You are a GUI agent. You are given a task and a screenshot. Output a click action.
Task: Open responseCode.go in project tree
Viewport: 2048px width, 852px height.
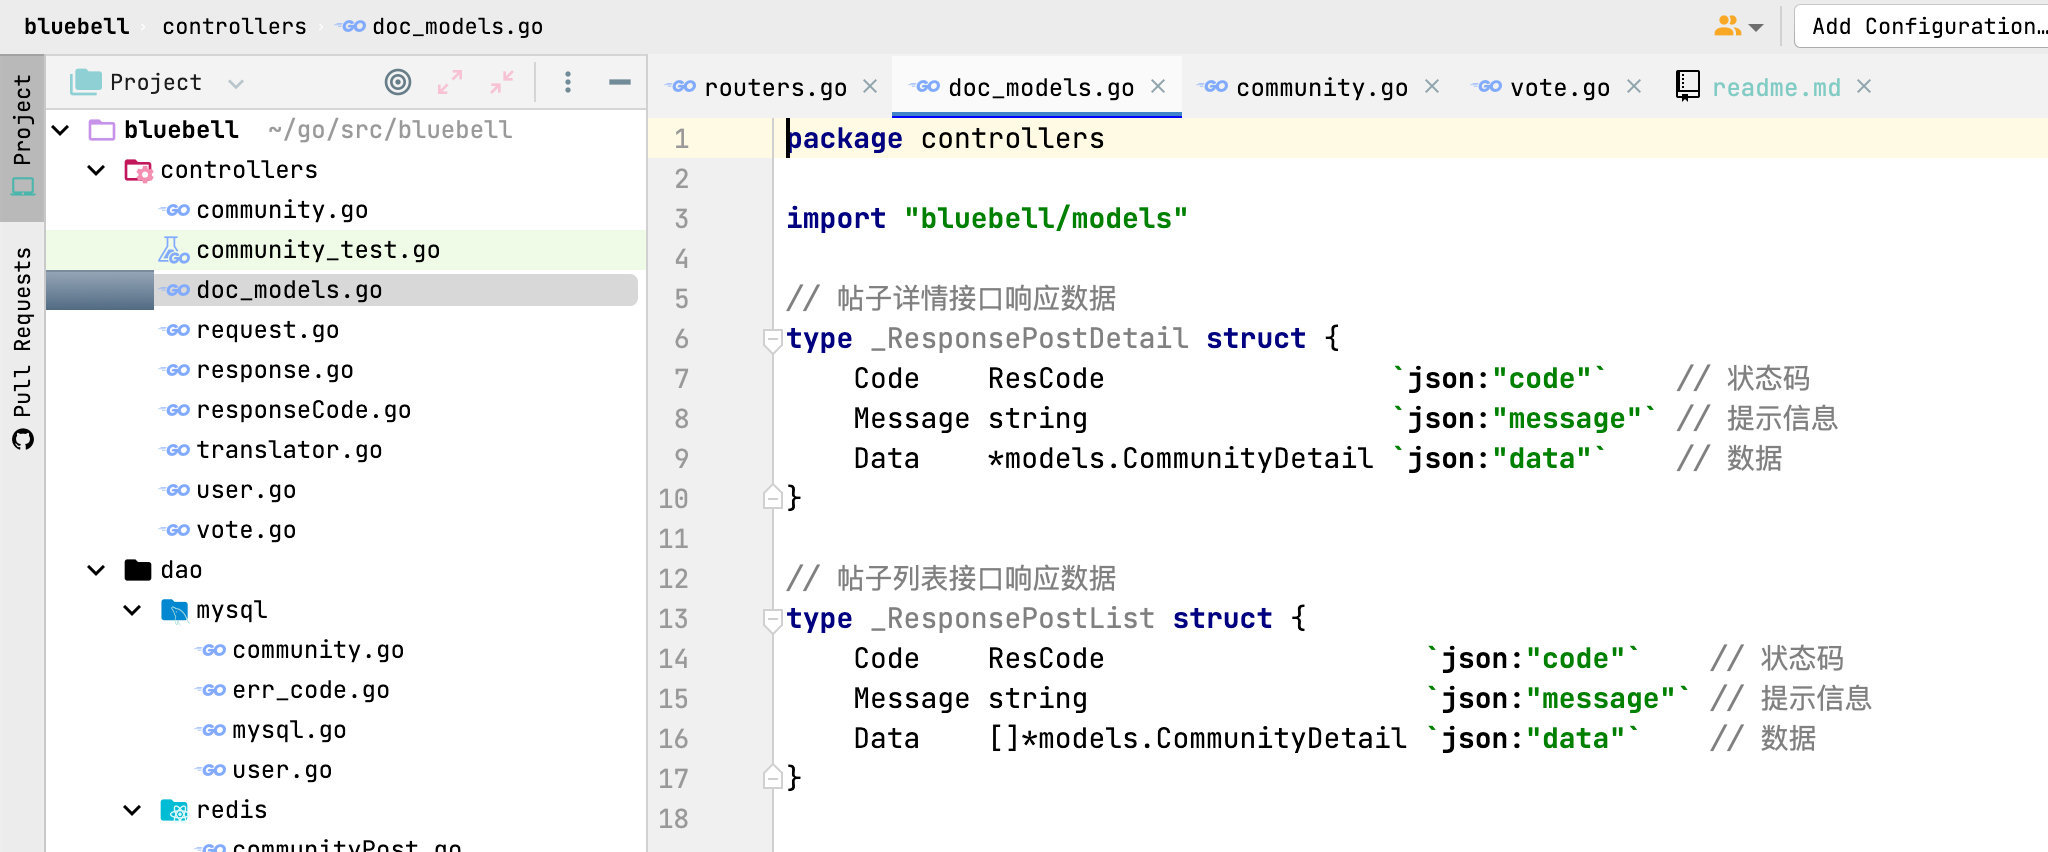tap(304, 410)
